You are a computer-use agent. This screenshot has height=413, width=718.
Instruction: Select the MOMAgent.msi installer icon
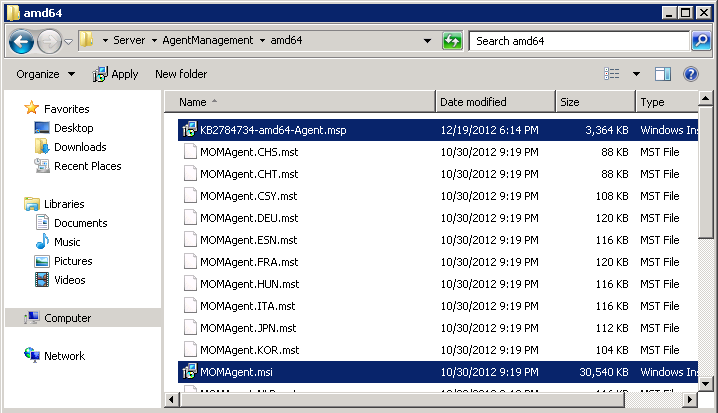[x=188, y=371]
